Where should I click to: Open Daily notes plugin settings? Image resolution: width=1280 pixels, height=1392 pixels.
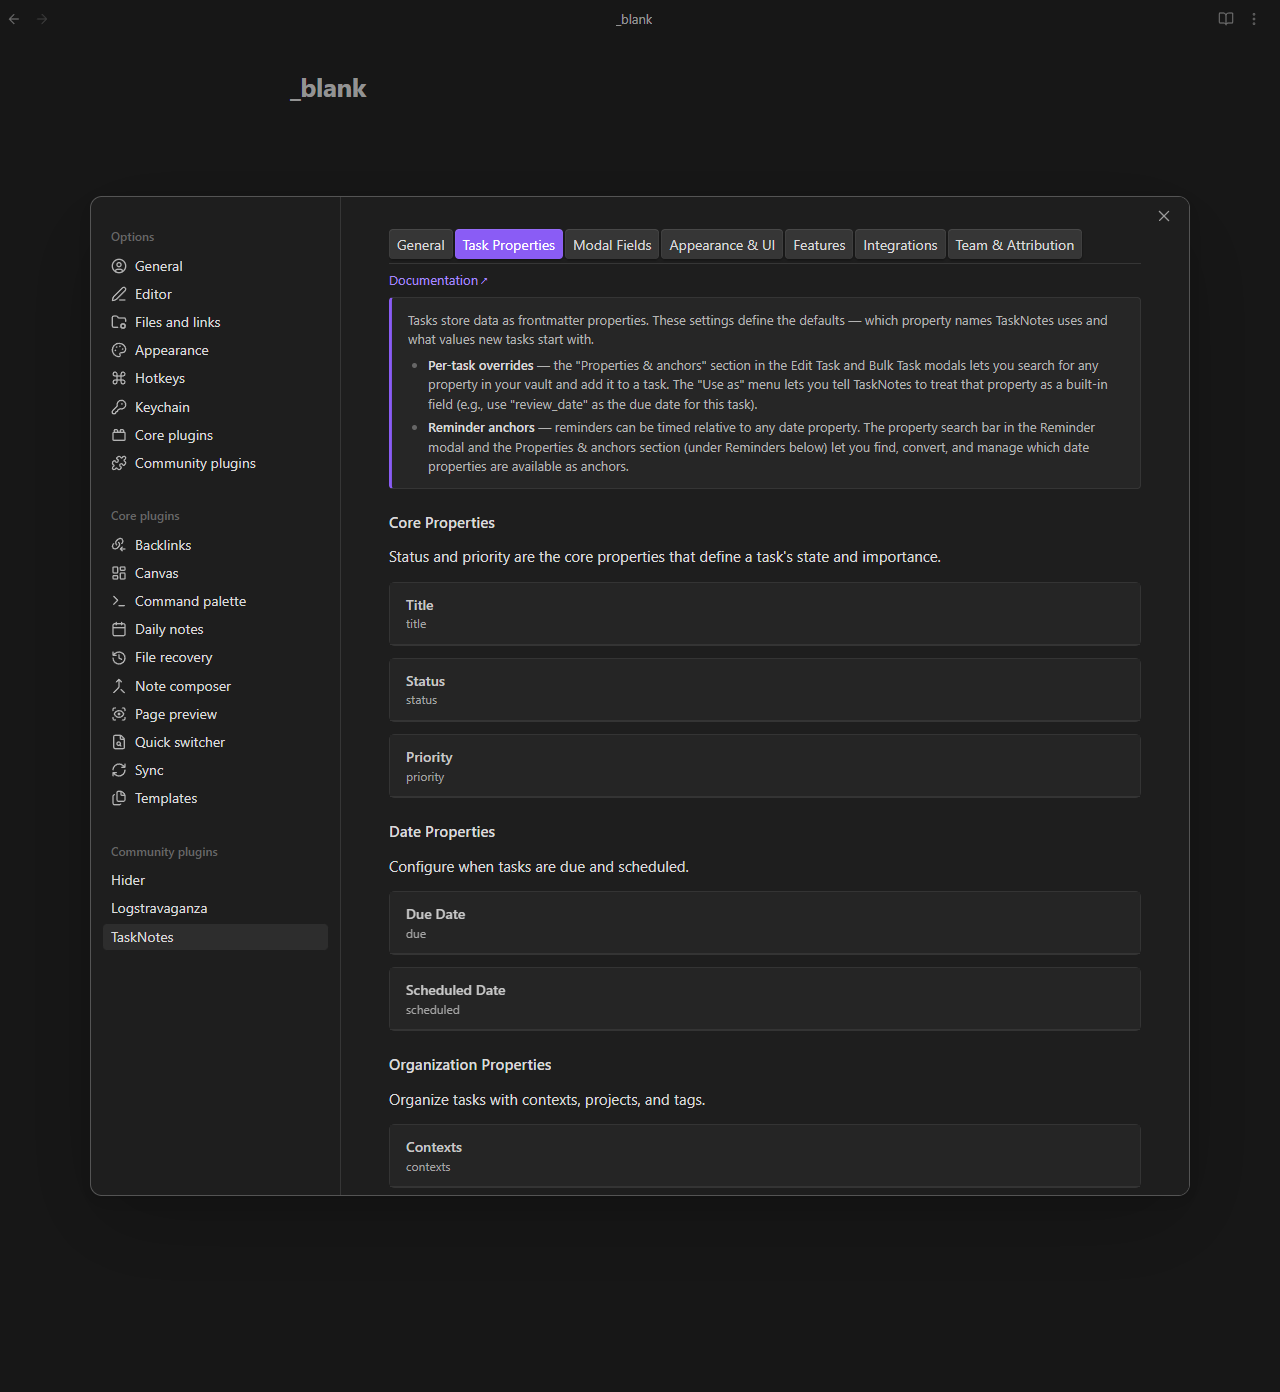[169, 629]
